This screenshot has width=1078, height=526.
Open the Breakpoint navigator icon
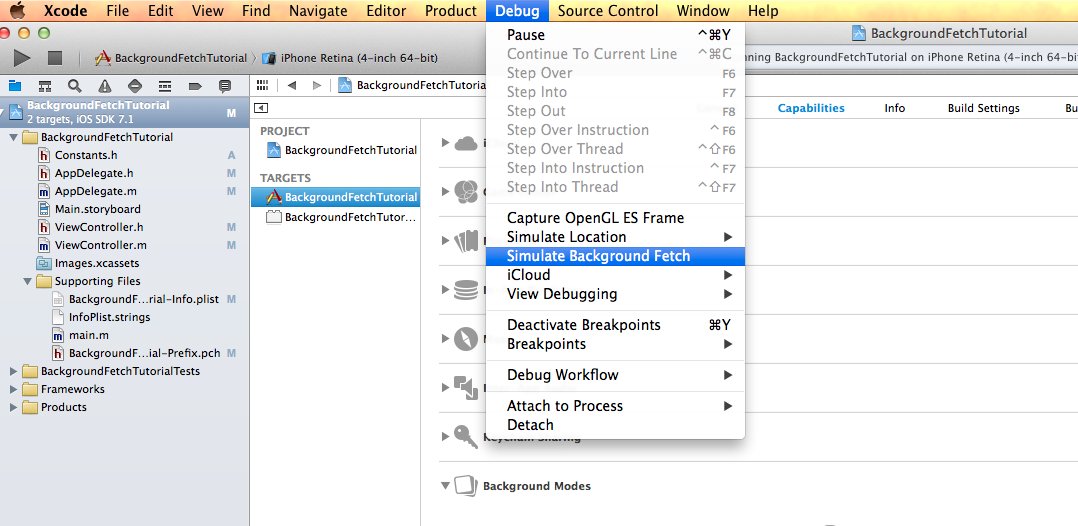[195, 86]
